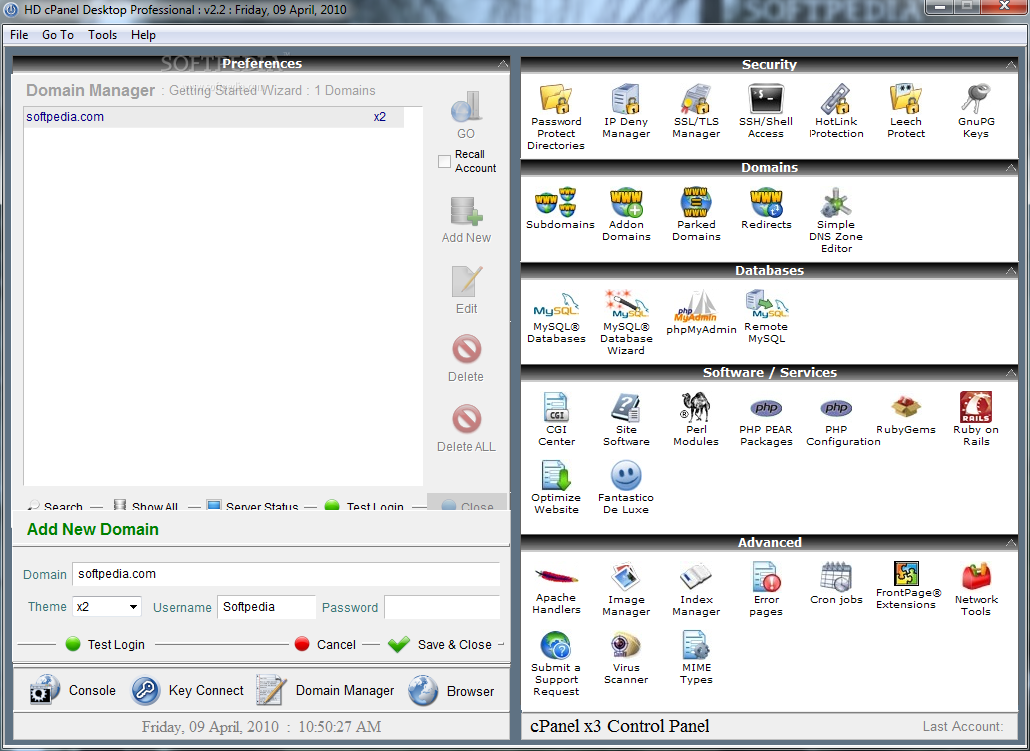Open Apache Handlers
The height and width of the screenshot is (751, 1030).
tap(556, 590)
